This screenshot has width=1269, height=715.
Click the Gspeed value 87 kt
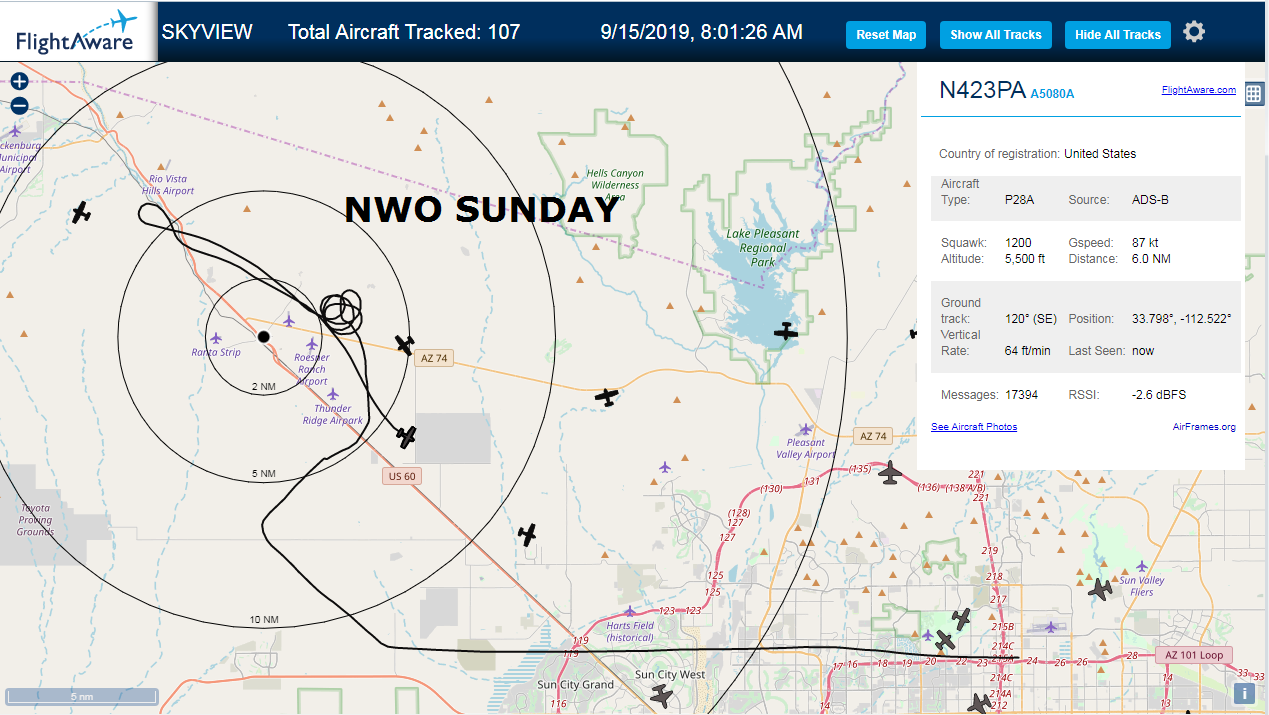tap(1145, 243)
